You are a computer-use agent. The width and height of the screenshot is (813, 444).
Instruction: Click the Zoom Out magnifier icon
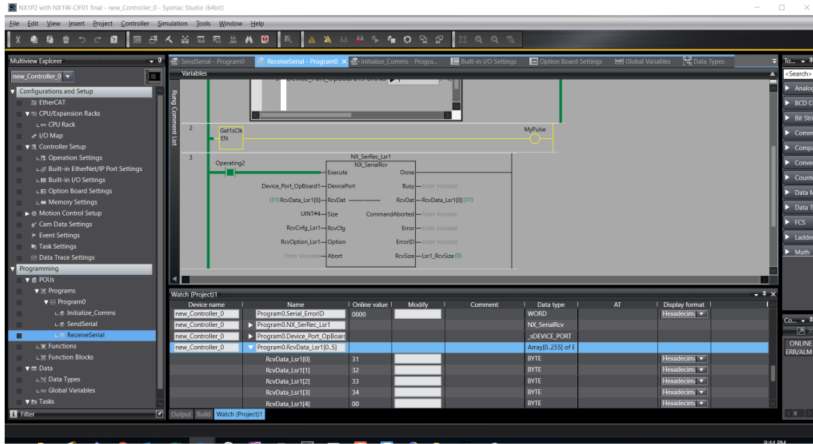(x=495, y=39)
